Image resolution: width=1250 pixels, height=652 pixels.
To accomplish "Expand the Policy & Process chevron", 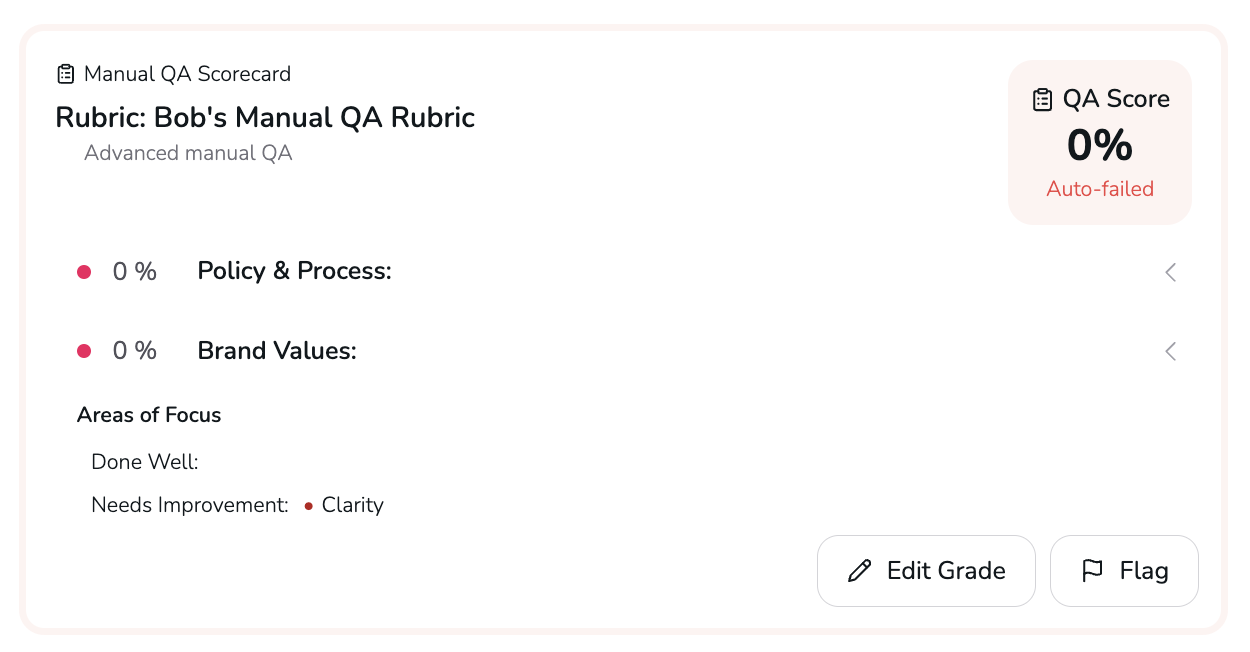I will coord(1170,272).
